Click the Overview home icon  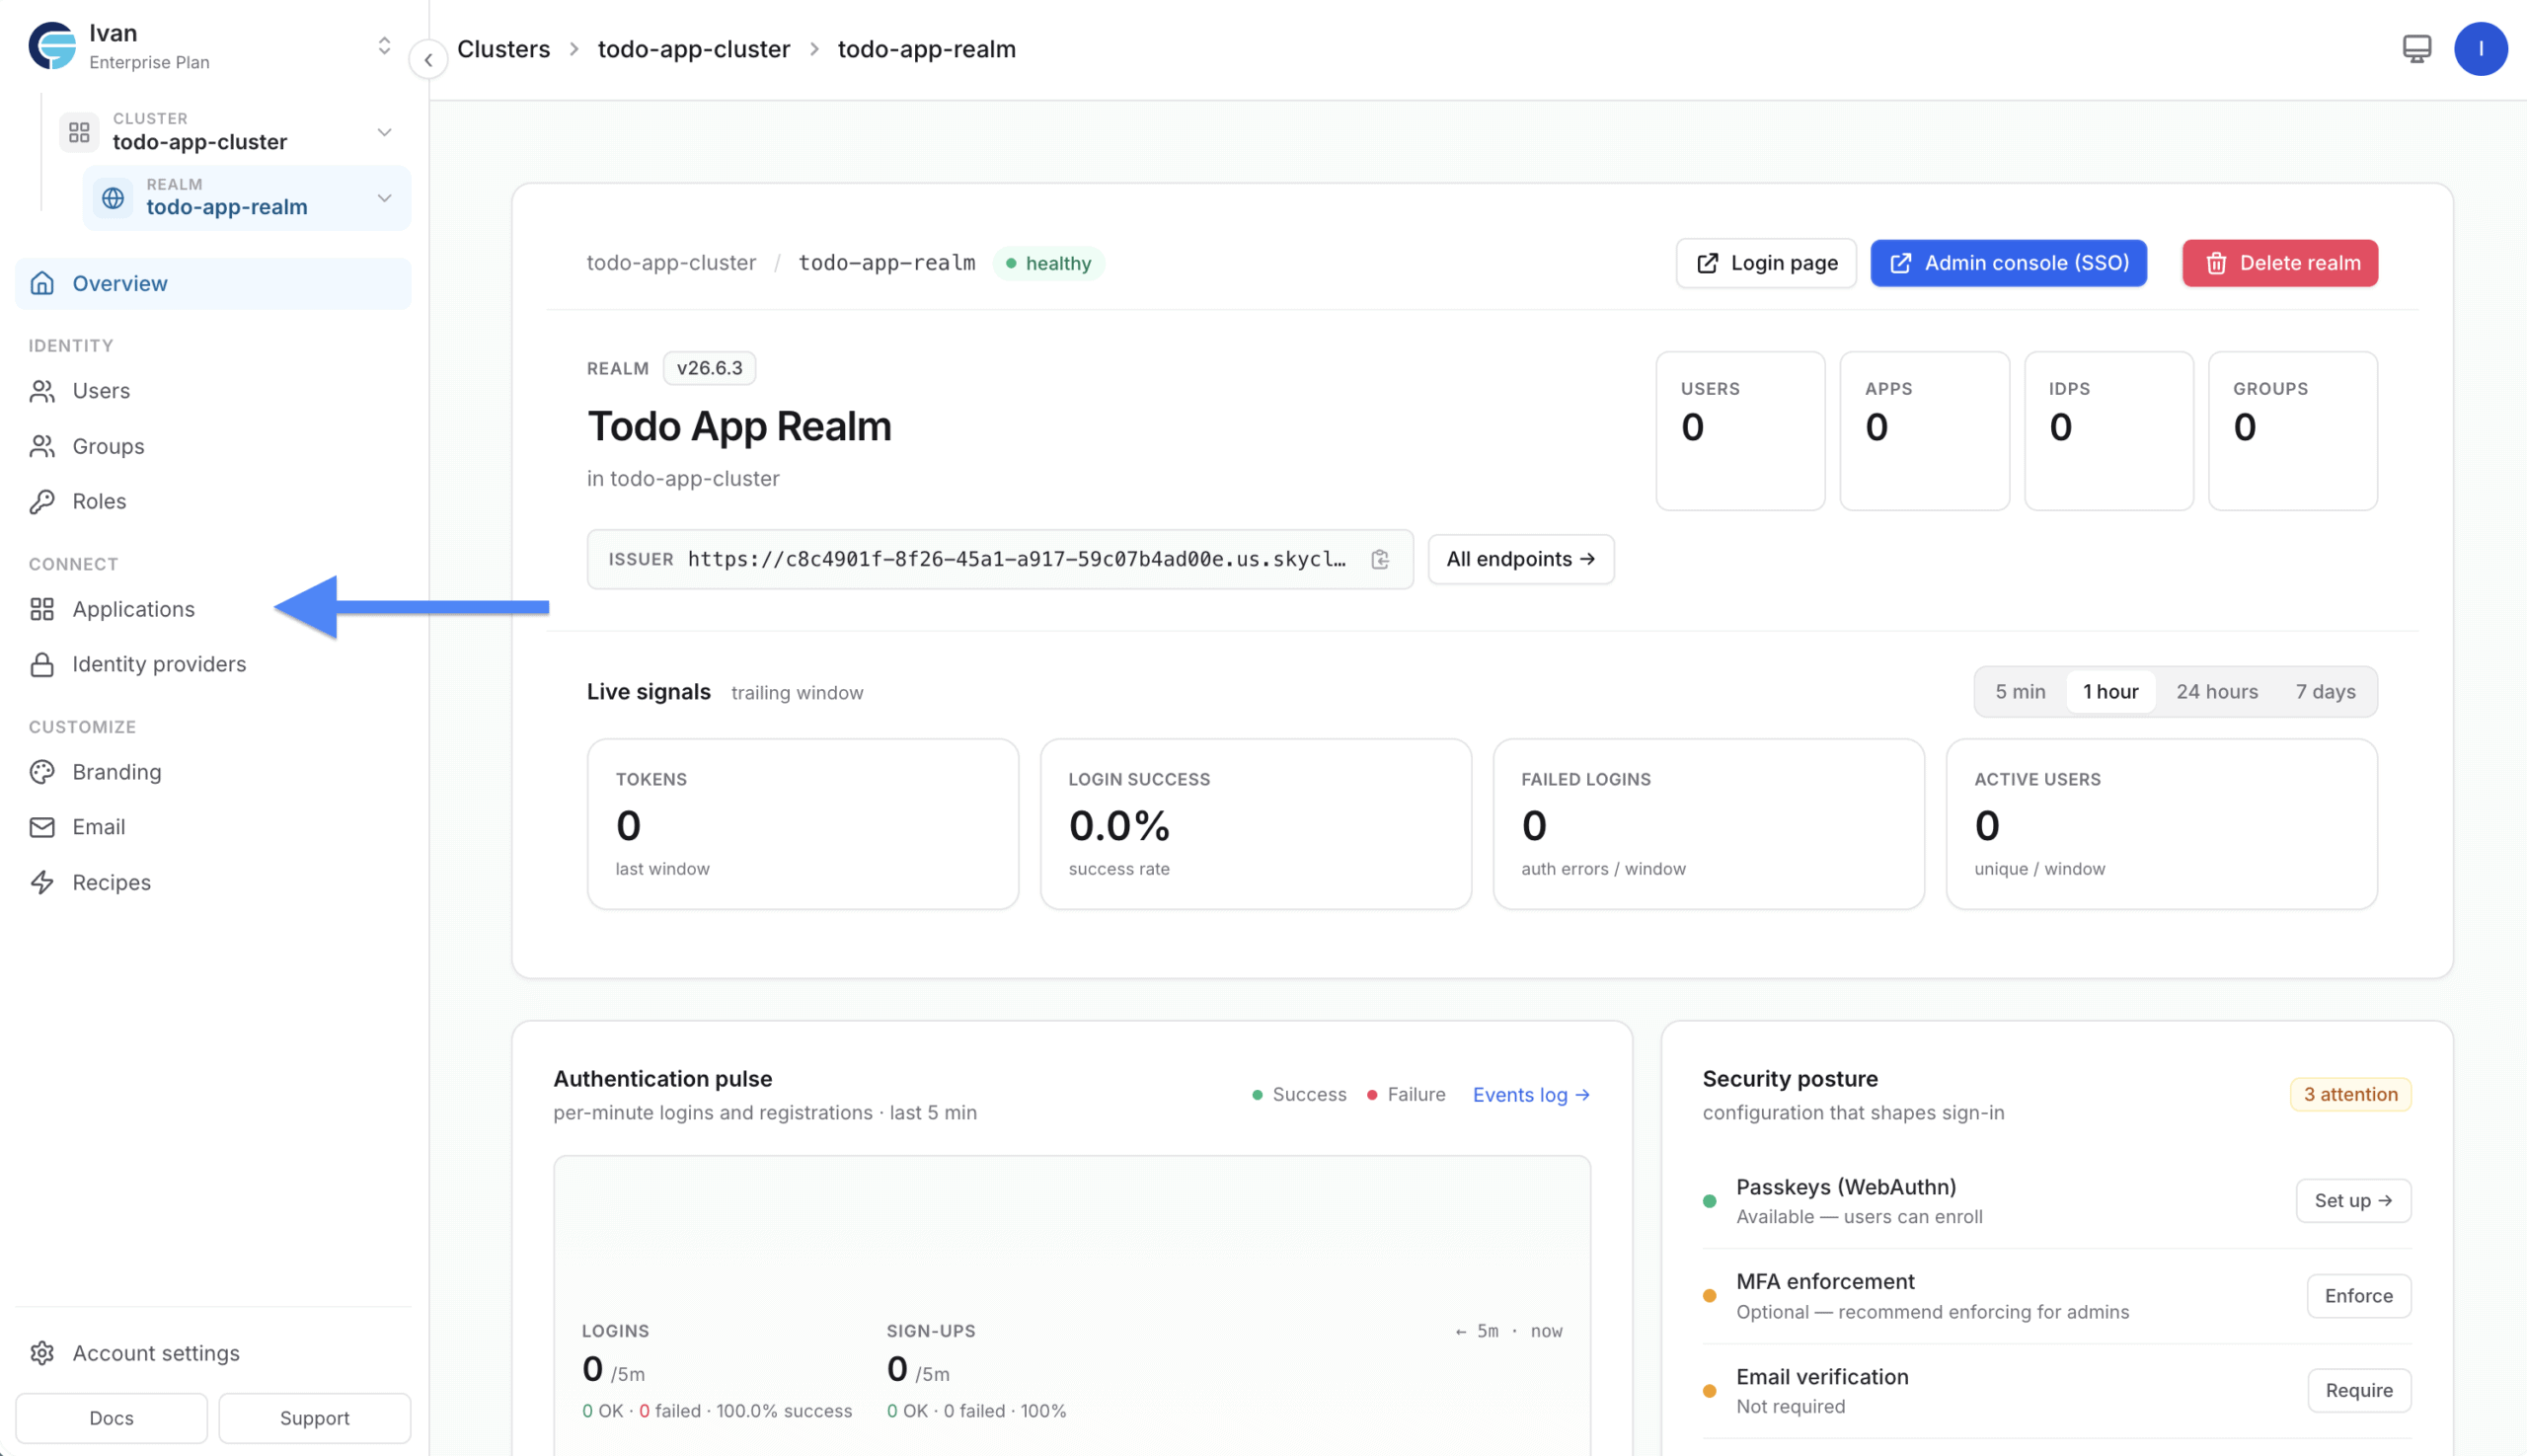coord(42,283)
